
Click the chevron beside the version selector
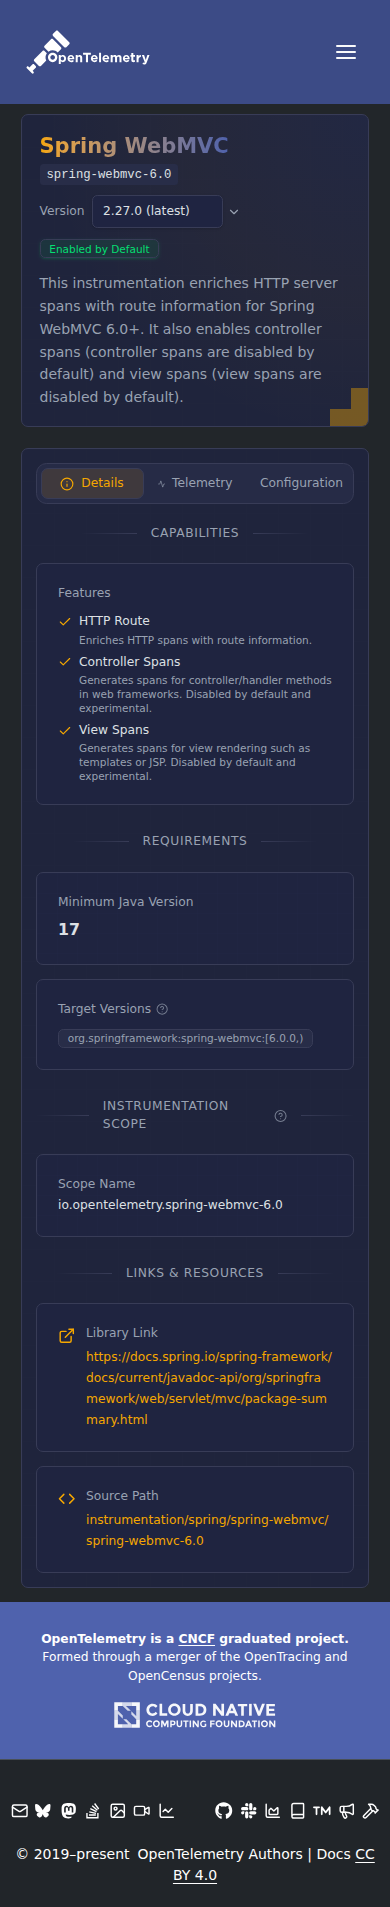tap(234, 212)
